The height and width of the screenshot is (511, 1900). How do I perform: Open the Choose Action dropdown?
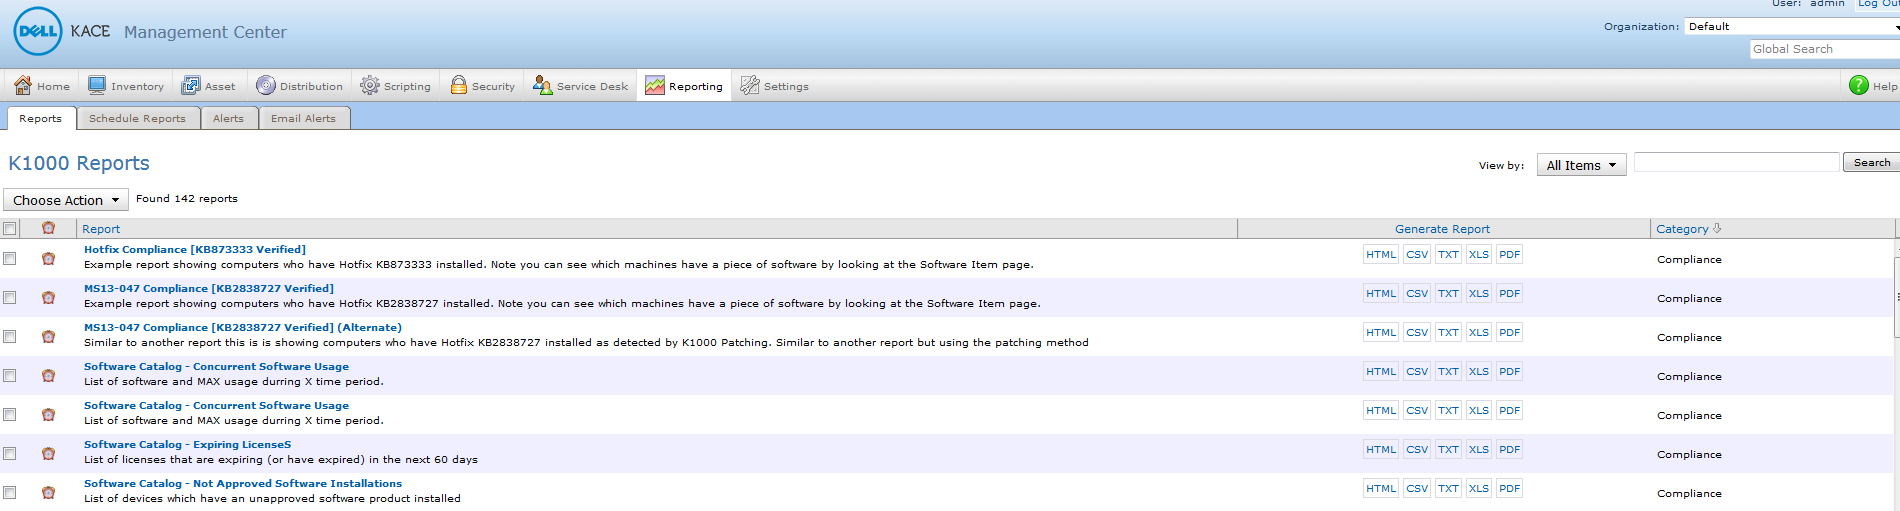pos(66,199)
